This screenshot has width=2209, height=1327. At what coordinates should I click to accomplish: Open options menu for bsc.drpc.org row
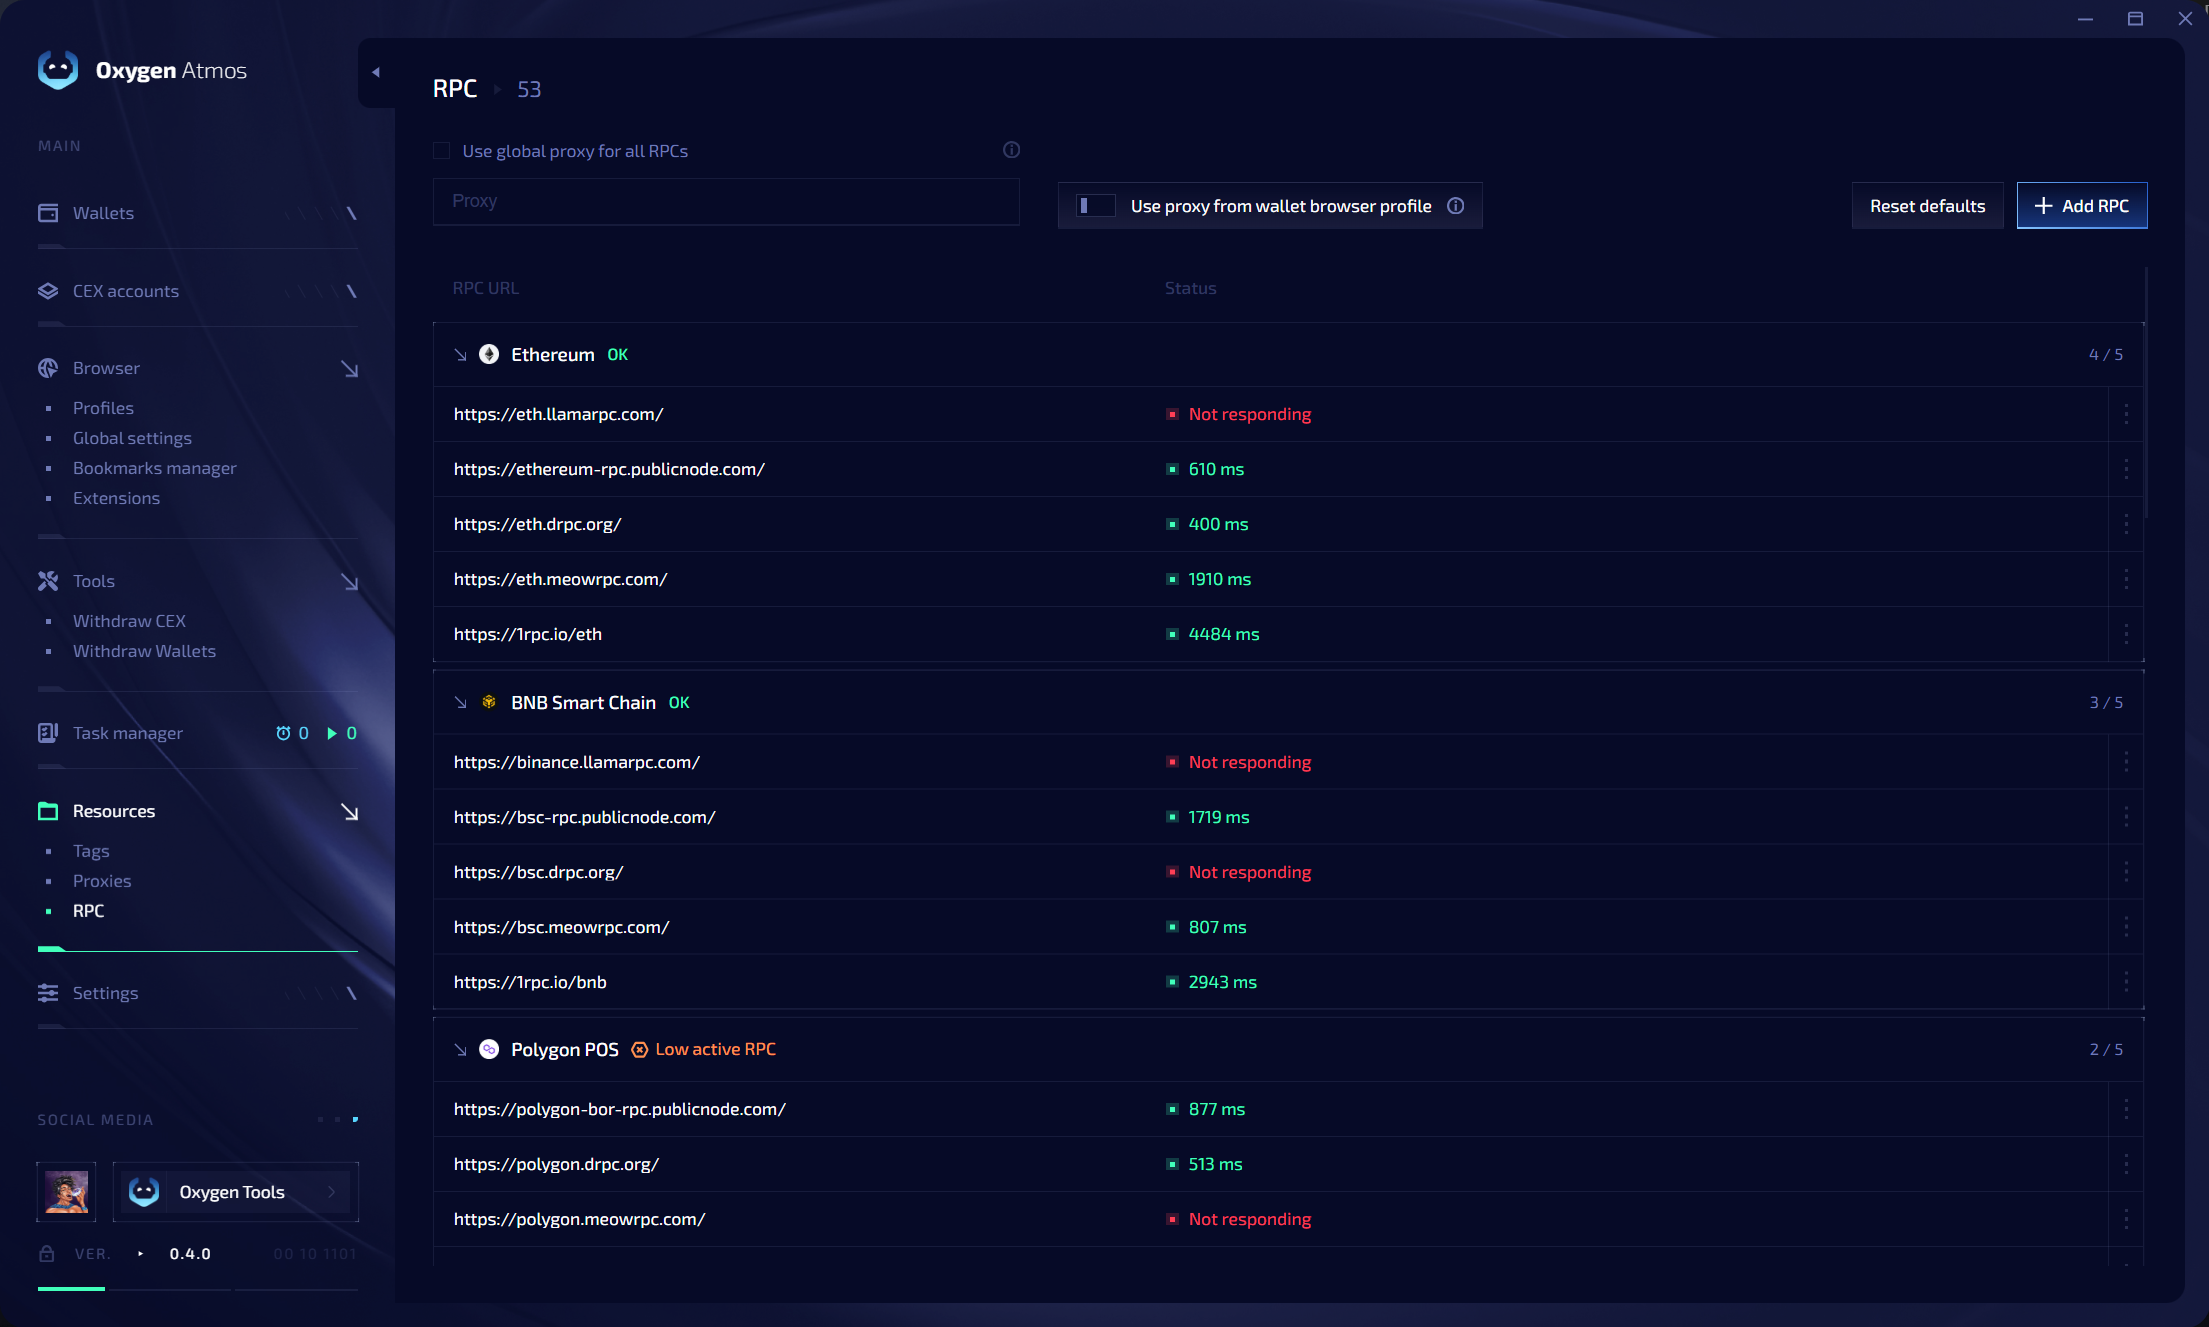click(2126, 872)
